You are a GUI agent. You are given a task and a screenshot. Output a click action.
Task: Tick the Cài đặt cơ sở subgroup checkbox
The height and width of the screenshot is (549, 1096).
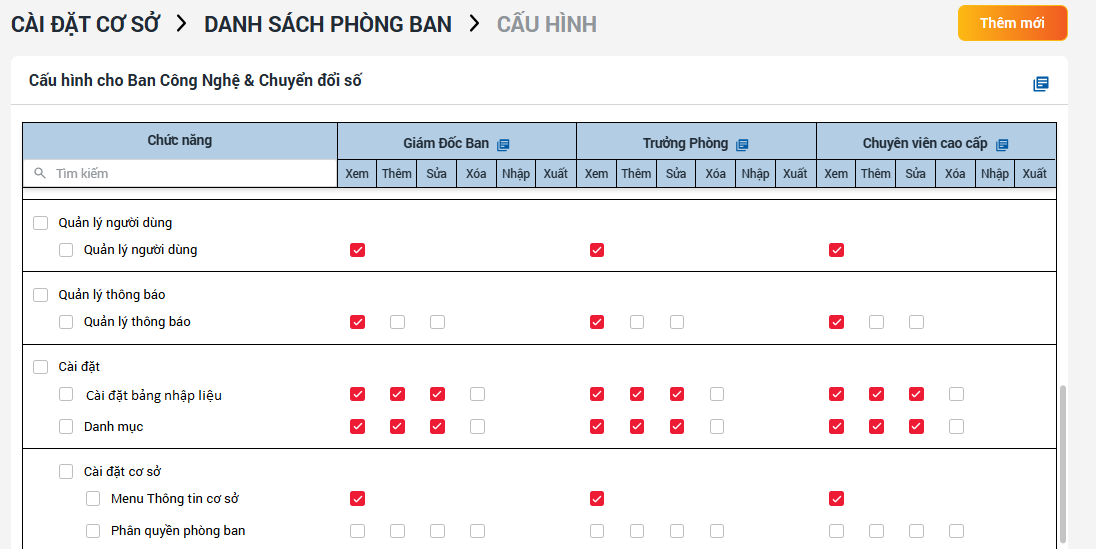[x=66, y=471]
